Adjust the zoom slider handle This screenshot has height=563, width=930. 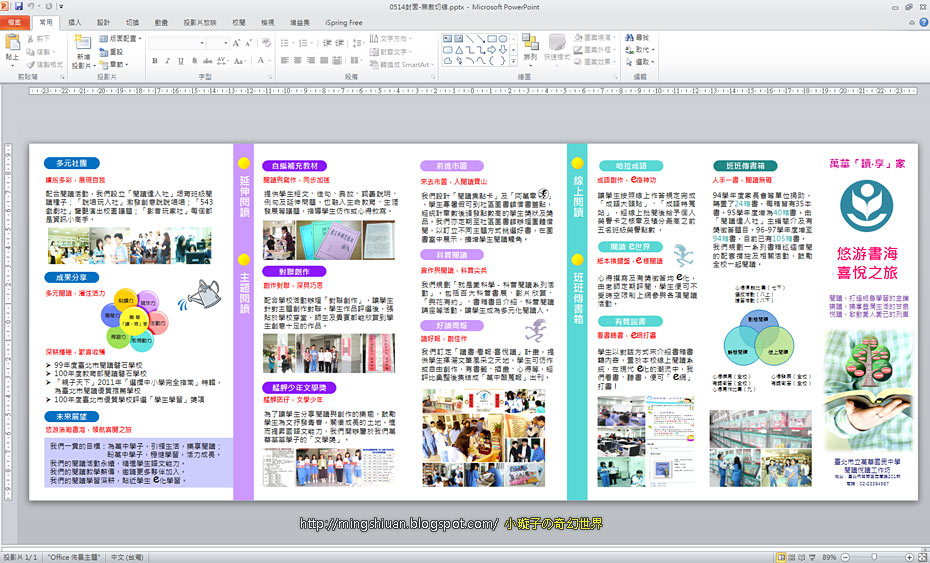(874, 558)
